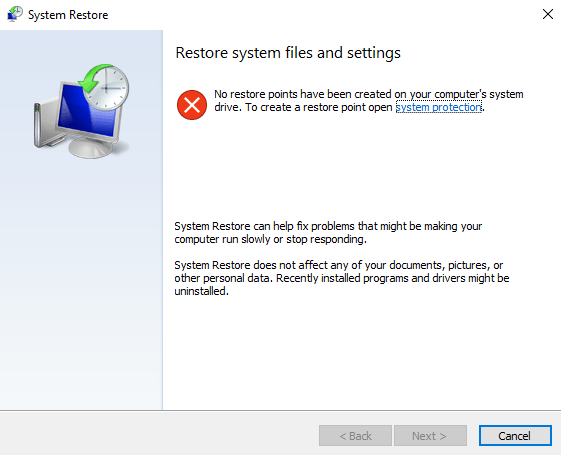Click the 'Restore system files and settings' heading
This screenshot has height=455, width=561.
(x=288, y=53)
